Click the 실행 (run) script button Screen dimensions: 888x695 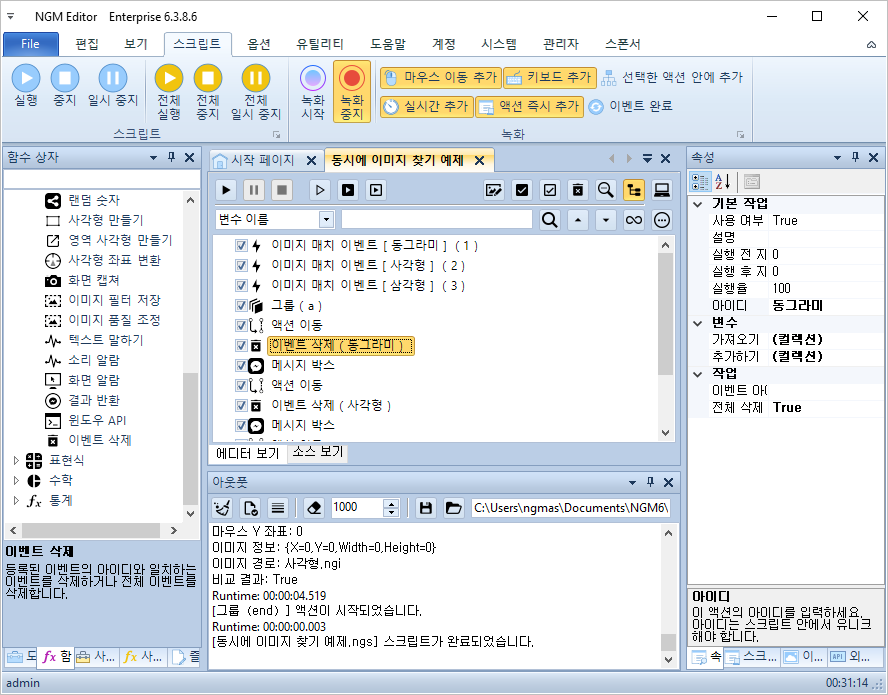pos(26,86)
